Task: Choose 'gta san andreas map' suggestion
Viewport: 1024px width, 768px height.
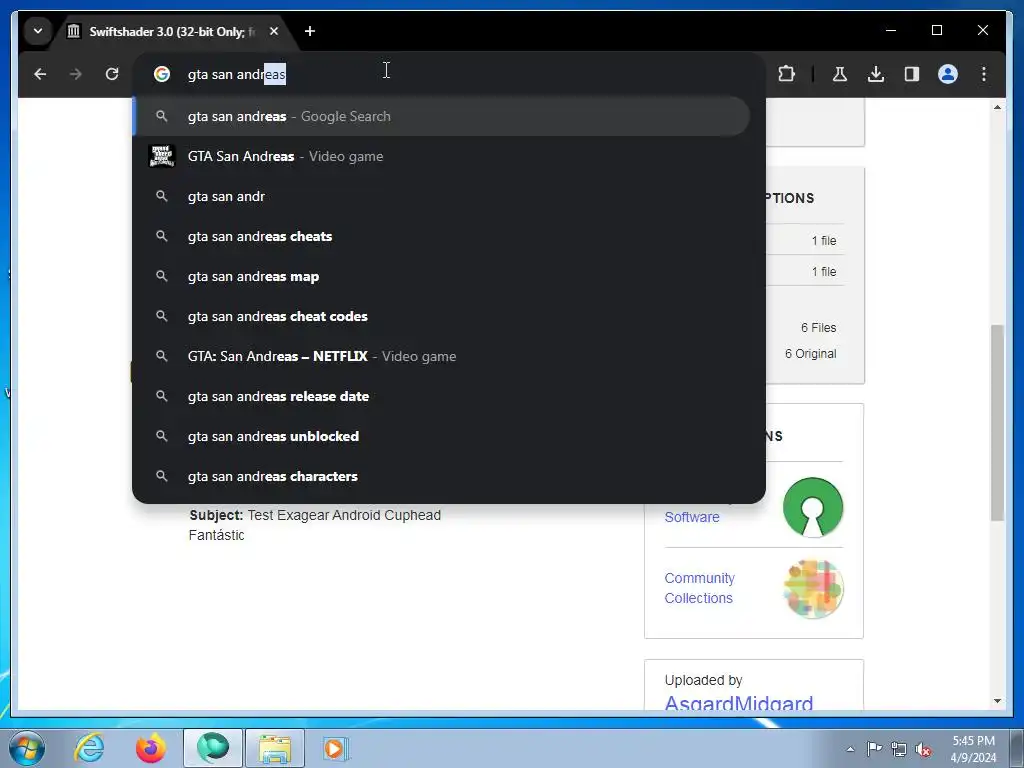Action: (442, 276)
